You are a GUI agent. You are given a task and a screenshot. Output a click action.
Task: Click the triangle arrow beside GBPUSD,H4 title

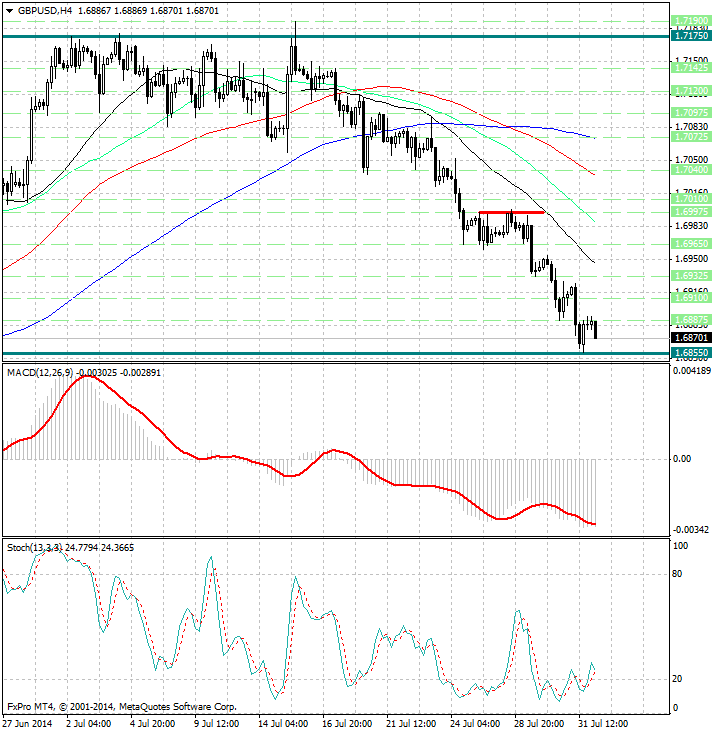coord(9,11)
